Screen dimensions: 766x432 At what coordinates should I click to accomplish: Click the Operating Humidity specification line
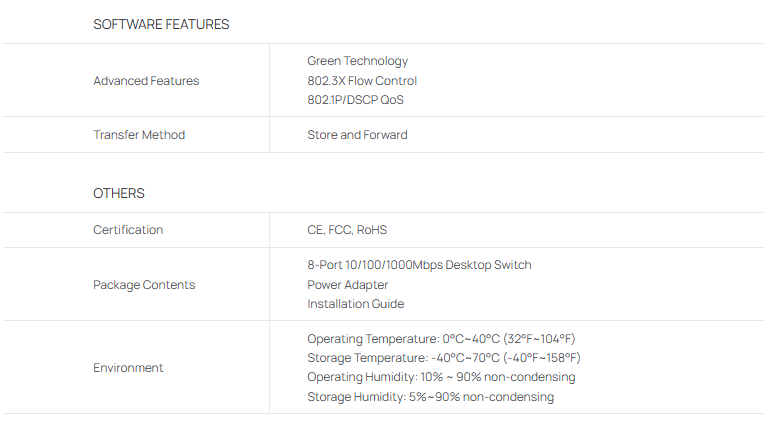(441, 377)
